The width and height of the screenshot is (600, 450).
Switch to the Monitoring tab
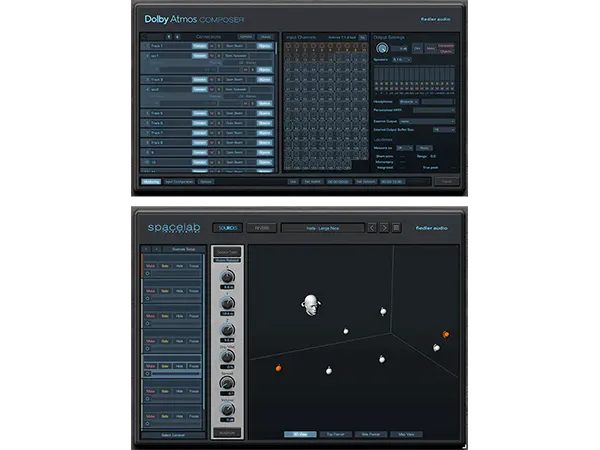tap(151, 181)
